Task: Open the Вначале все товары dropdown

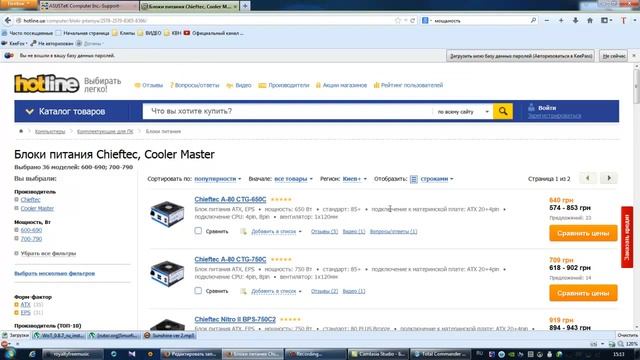Action: coord(293,179)
